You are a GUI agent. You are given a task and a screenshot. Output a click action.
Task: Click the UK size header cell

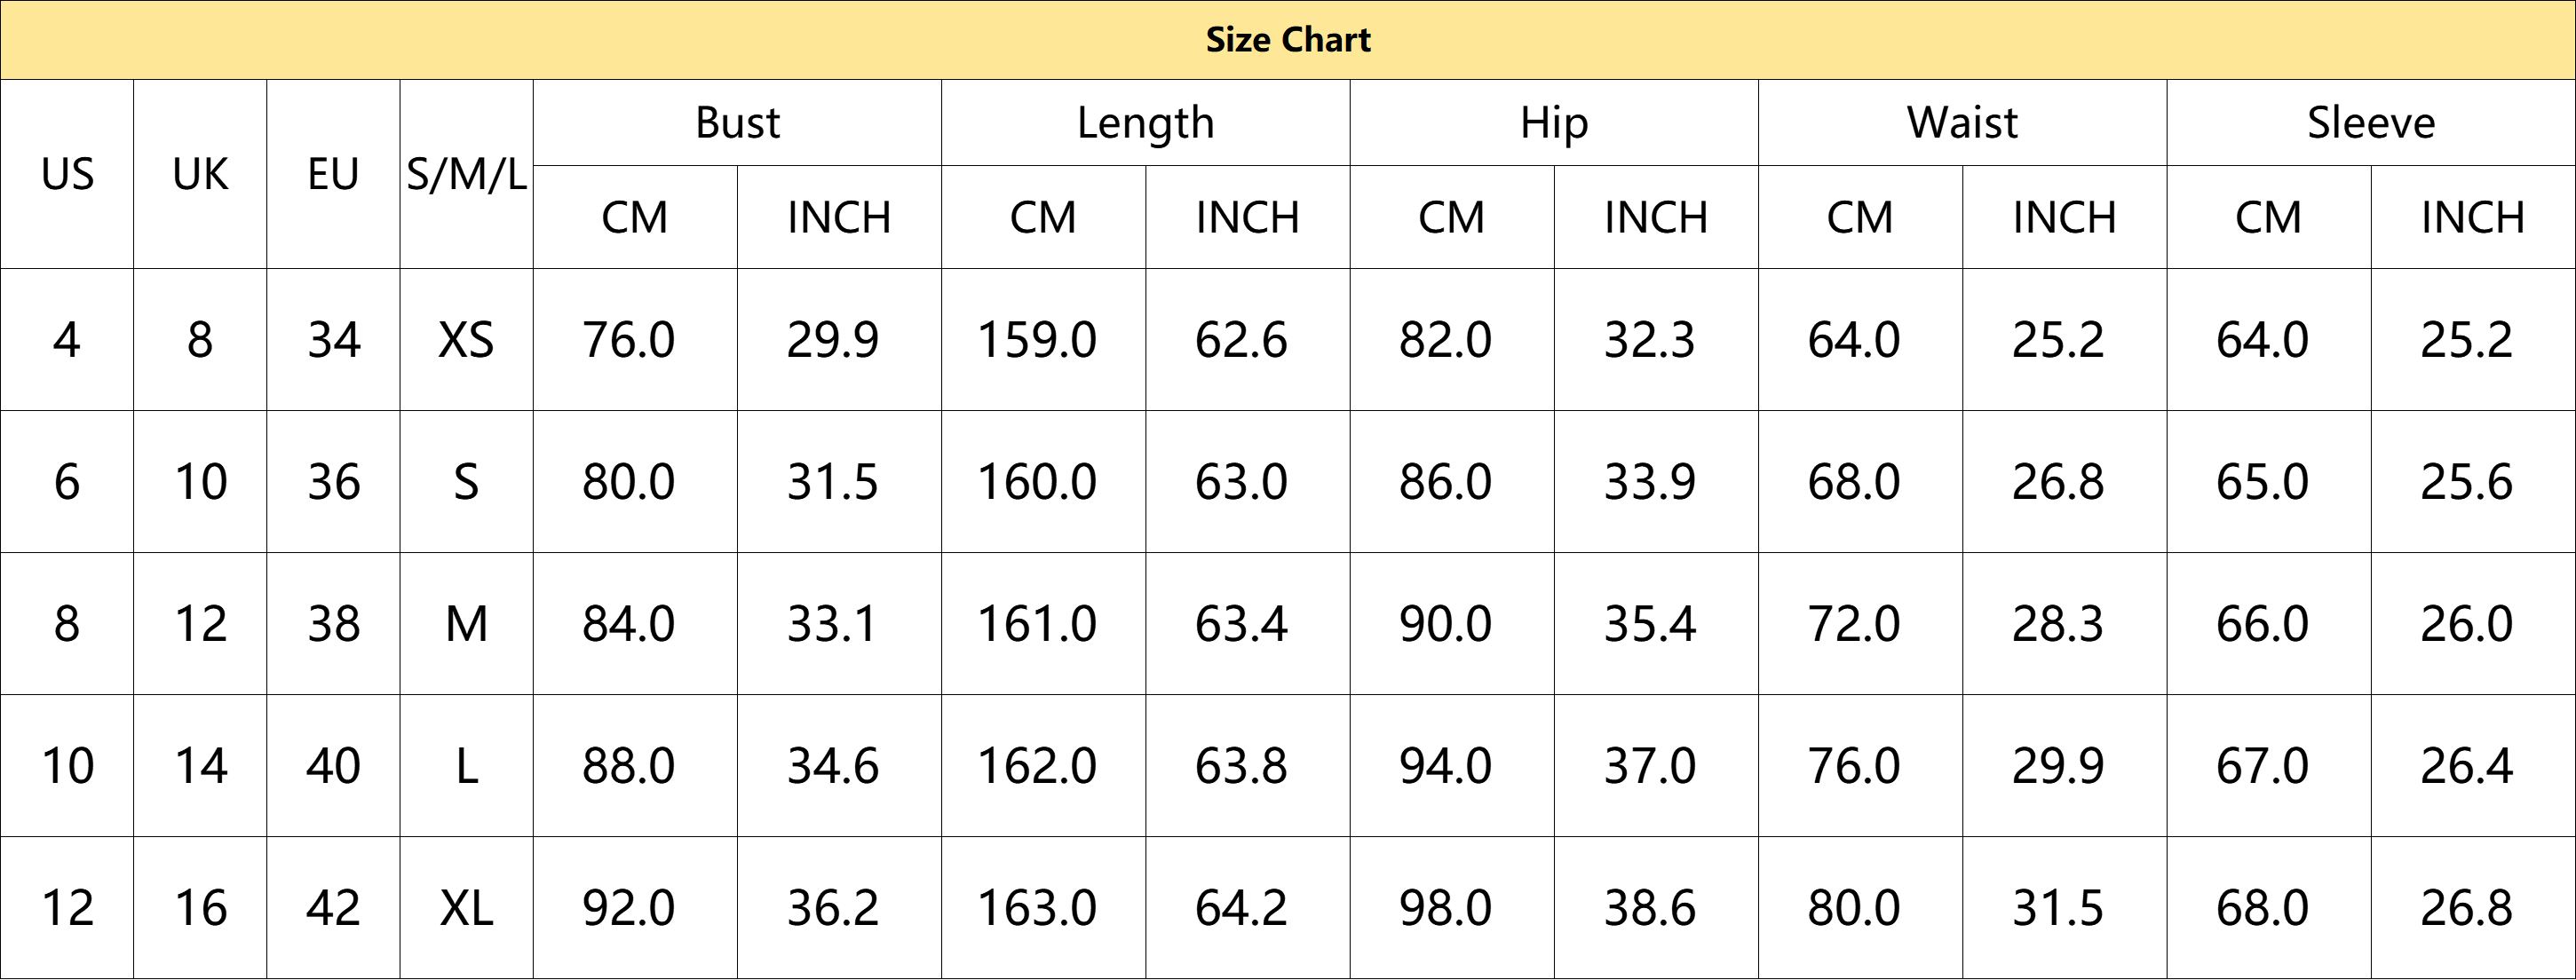(x=200, y=174)
